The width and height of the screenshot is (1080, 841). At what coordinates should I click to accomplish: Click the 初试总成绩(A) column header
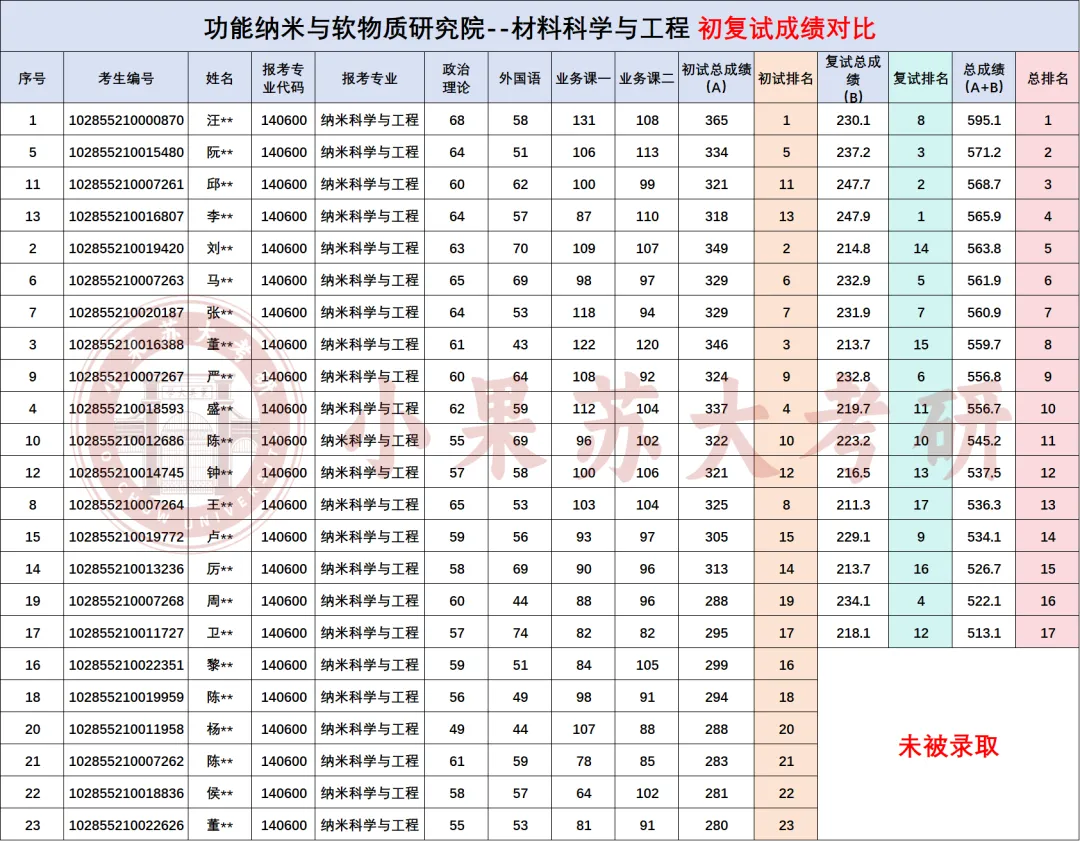pyautogui.click(x=716, y=78)
